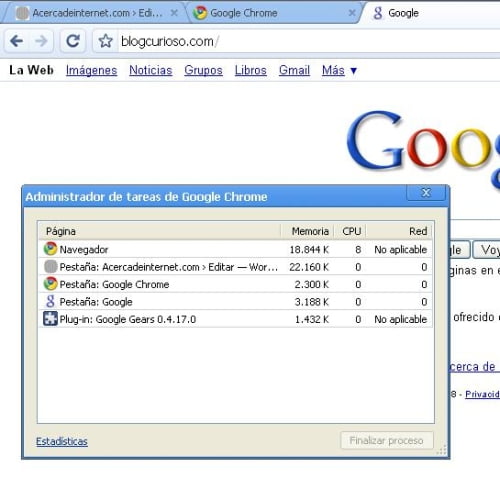The width and height of the screenshot is (500, 478).
Task: Click the Acercadeinternet tab favicon
Action: [22, 13]
